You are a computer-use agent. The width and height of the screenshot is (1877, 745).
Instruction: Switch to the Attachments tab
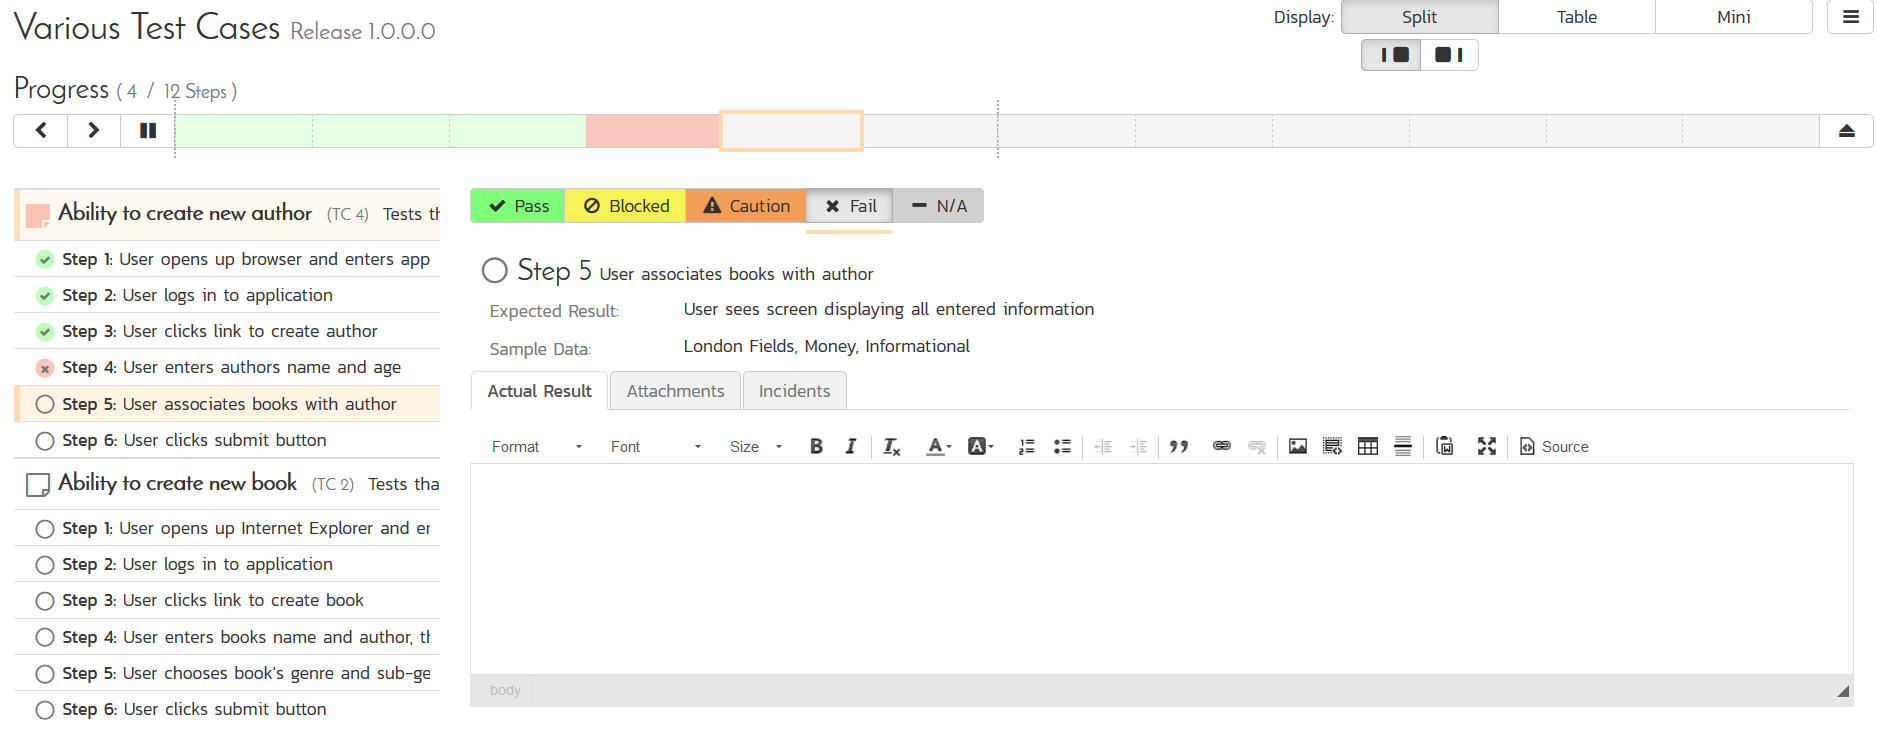pos(675,391)
